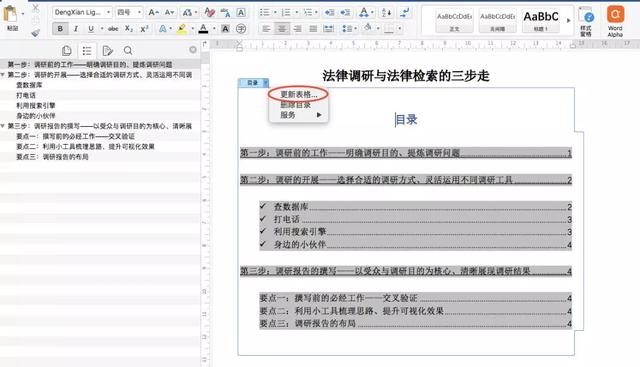The width and height of the screenshot is (640, 367).
Task: Close the navigation sidebar
Action: click(193, 50)
